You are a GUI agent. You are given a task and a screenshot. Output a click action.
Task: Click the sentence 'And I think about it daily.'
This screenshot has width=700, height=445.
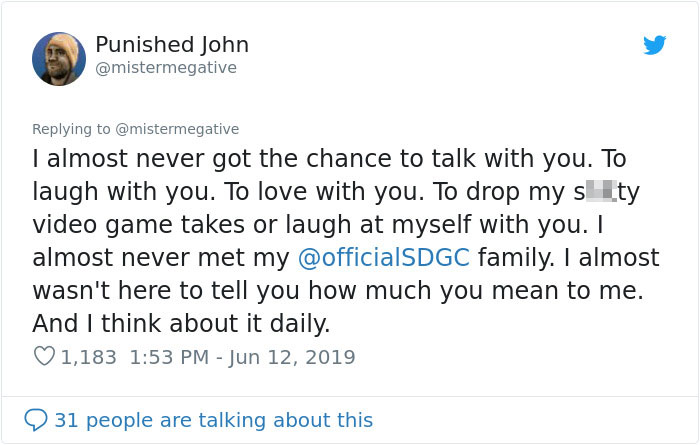180,324
